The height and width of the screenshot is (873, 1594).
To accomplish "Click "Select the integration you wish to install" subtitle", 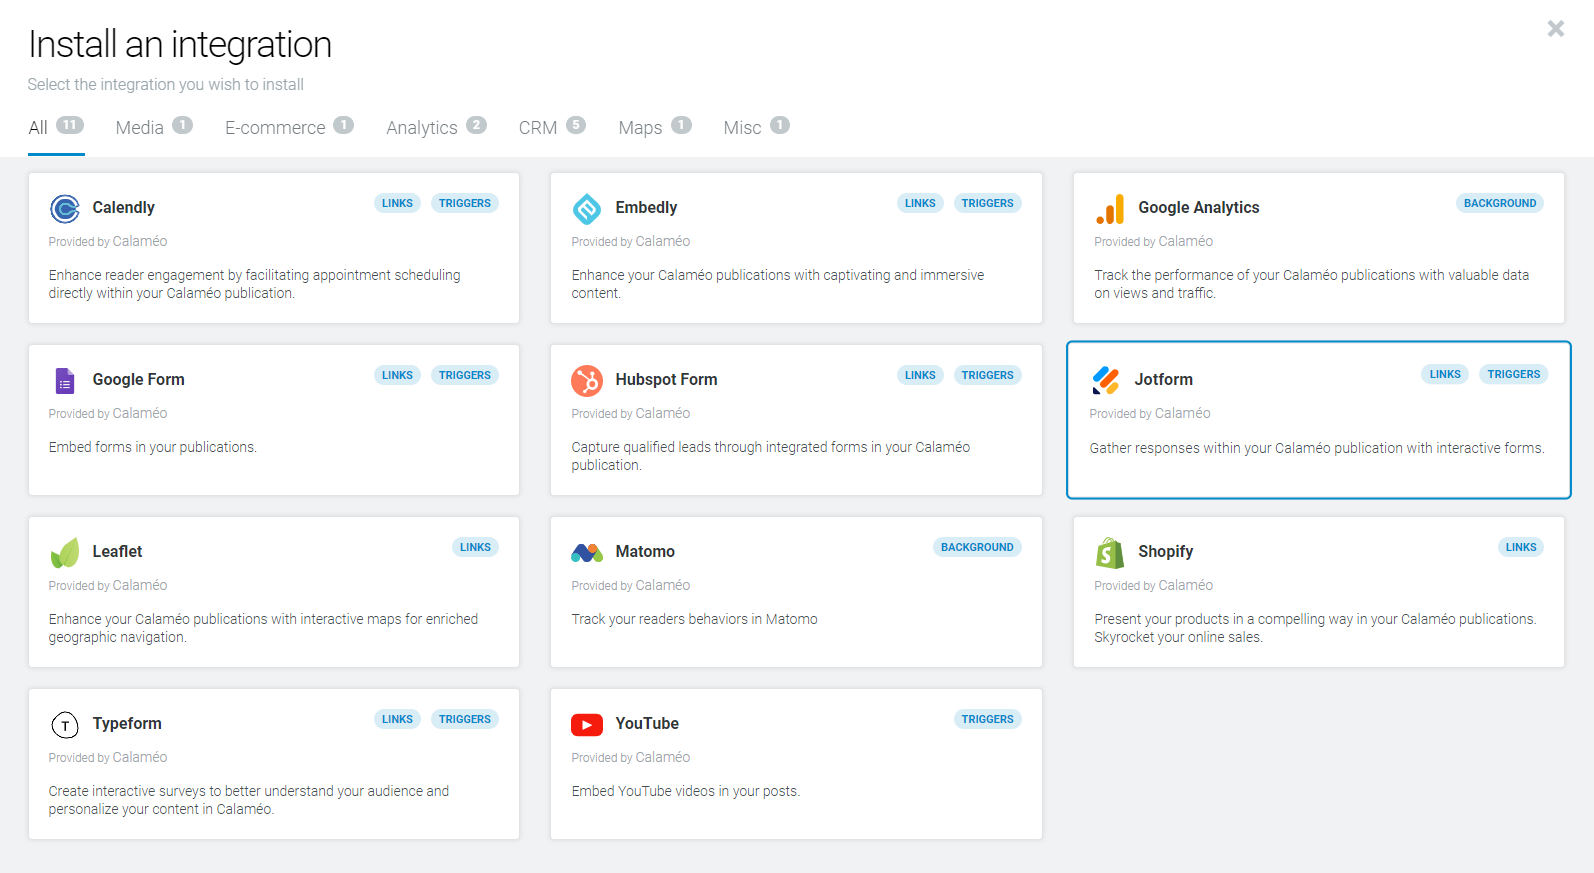I will tap(166, 84).
